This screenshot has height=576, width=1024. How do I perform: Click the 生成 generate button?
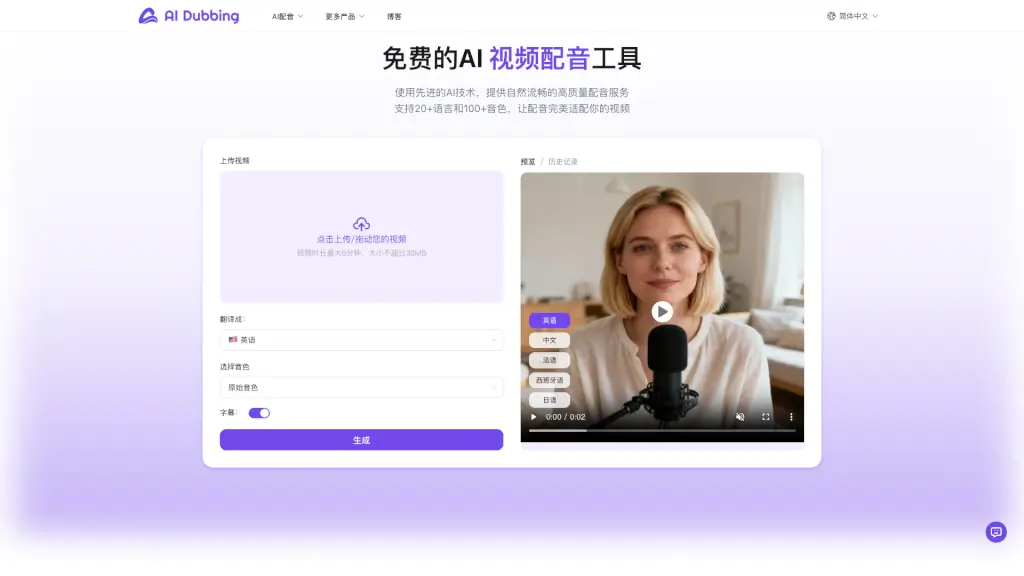[361, 440]
